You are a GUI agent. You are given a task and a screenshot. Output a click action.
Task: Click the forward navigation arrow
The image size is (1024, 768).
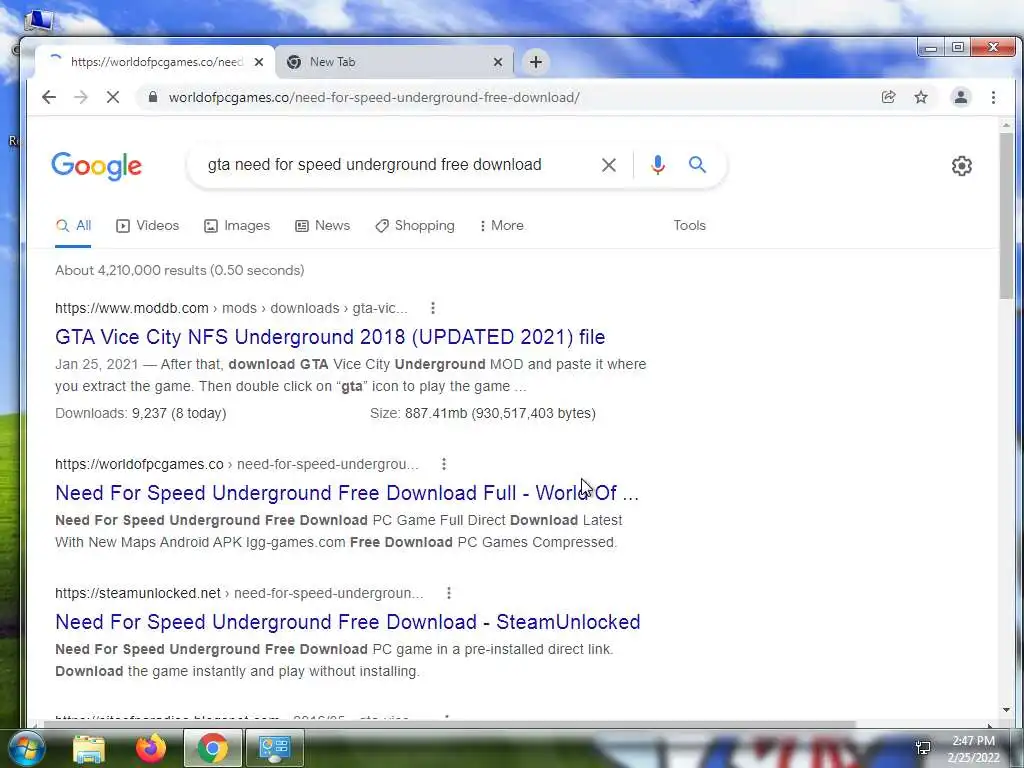point(81,97)
